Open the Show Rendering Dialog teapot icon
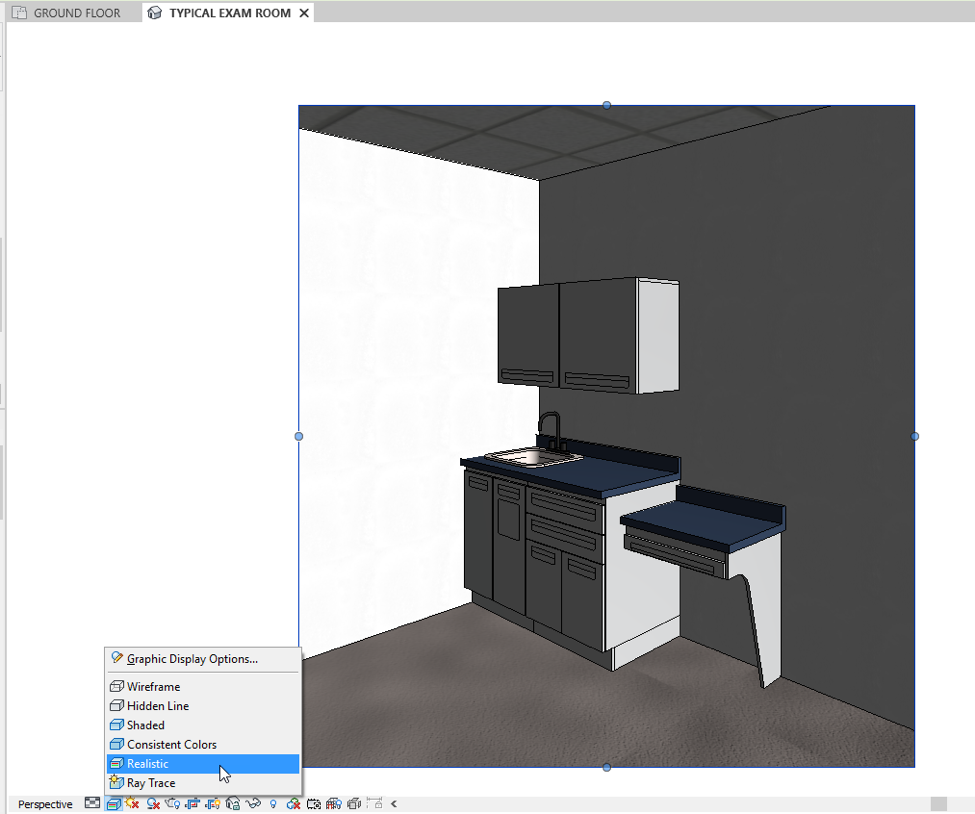This screenshot has width=975, height=814. [x=172, y=803]
